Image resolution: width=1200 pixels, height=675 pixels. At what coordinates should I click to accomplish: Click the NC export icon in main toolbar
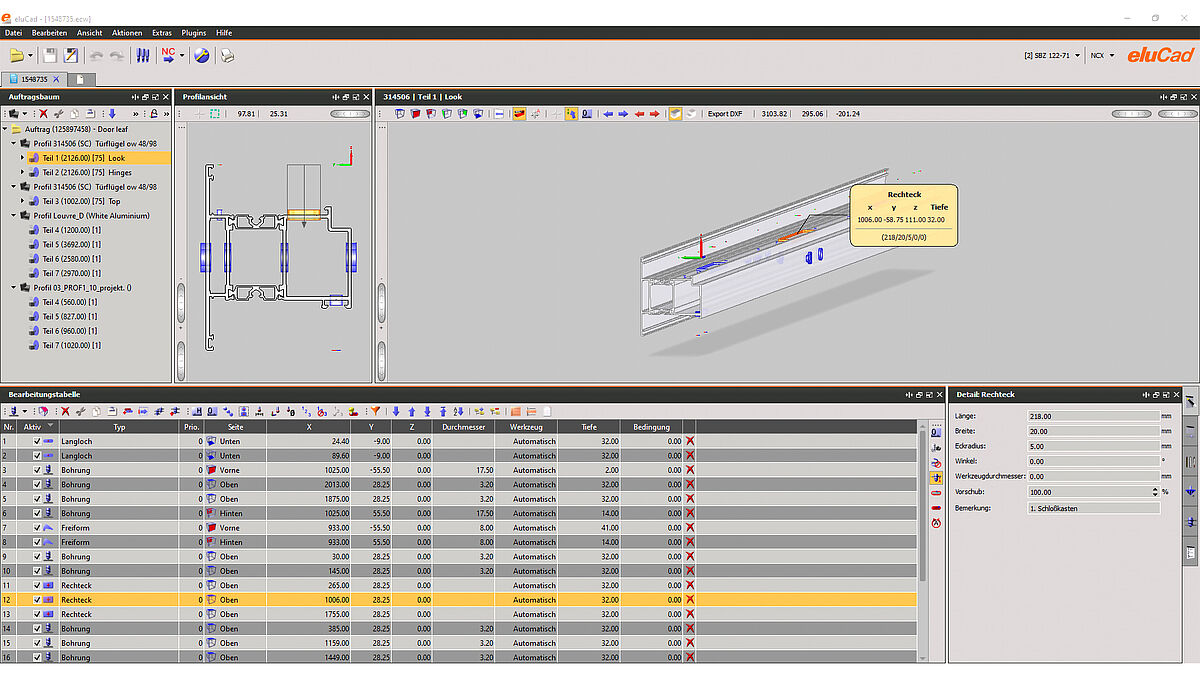coord(168,56)
